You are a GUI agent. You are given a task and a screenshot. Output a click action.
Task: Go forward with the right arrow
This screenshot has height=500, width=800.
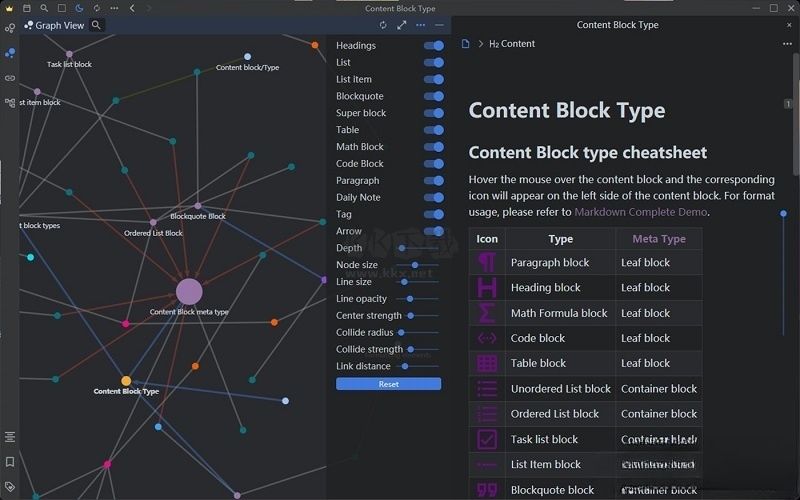(149, 8)
